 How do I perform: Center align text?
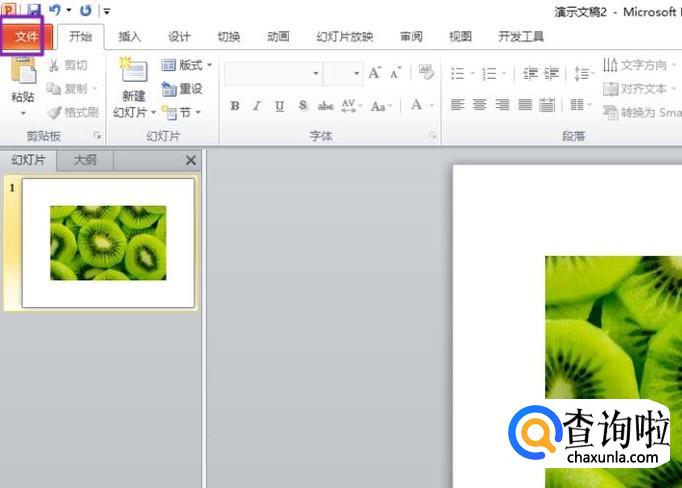tap(480, 105)
